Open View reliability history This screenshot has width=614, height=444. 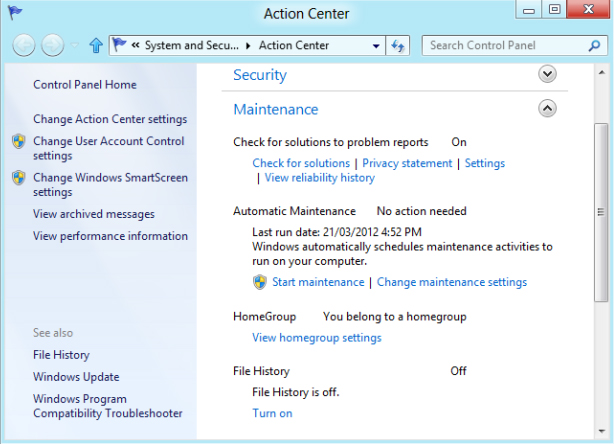(x=319, y=178)
